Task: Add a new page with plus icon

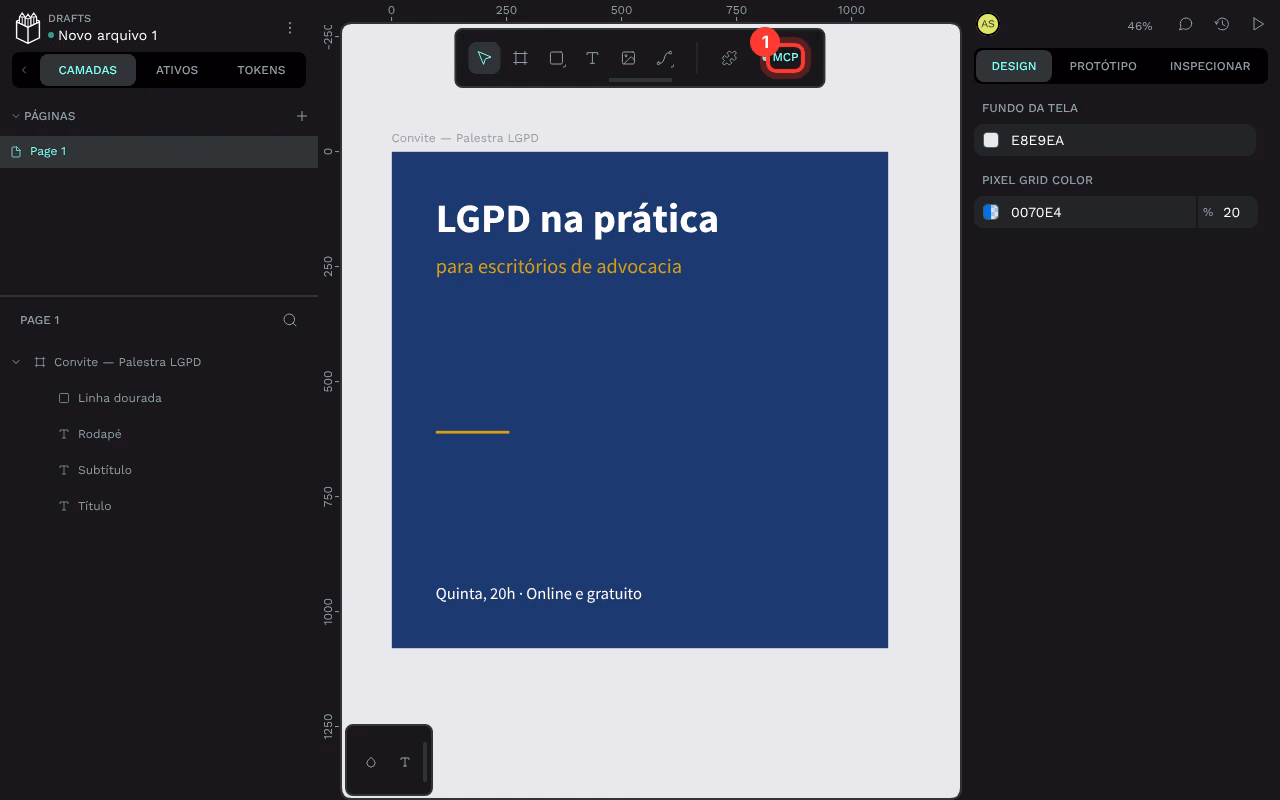Action: click(302, 116)
